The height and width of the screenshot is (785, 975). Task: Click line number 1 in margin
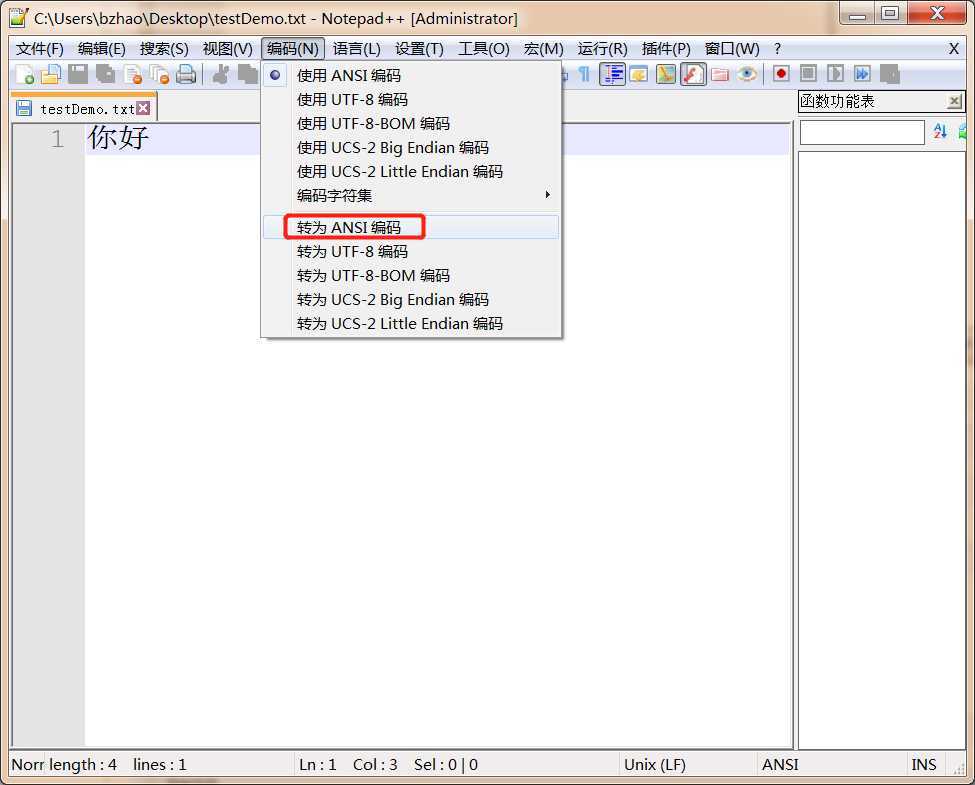click(57, 139)
